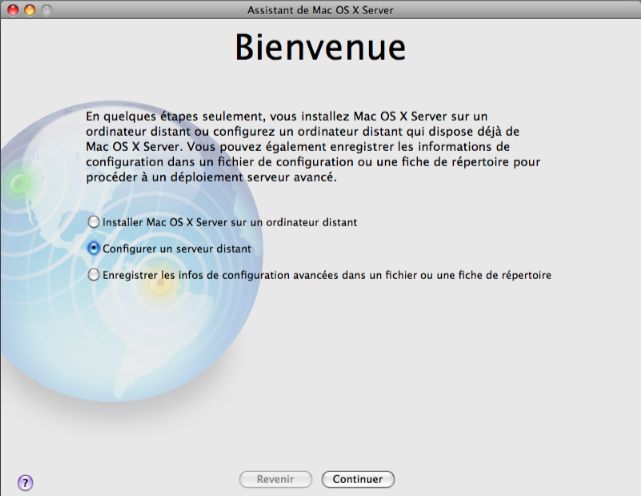Click the Continuer button
The width and height of the screenshot is (641, 496).
pos(358,479)
